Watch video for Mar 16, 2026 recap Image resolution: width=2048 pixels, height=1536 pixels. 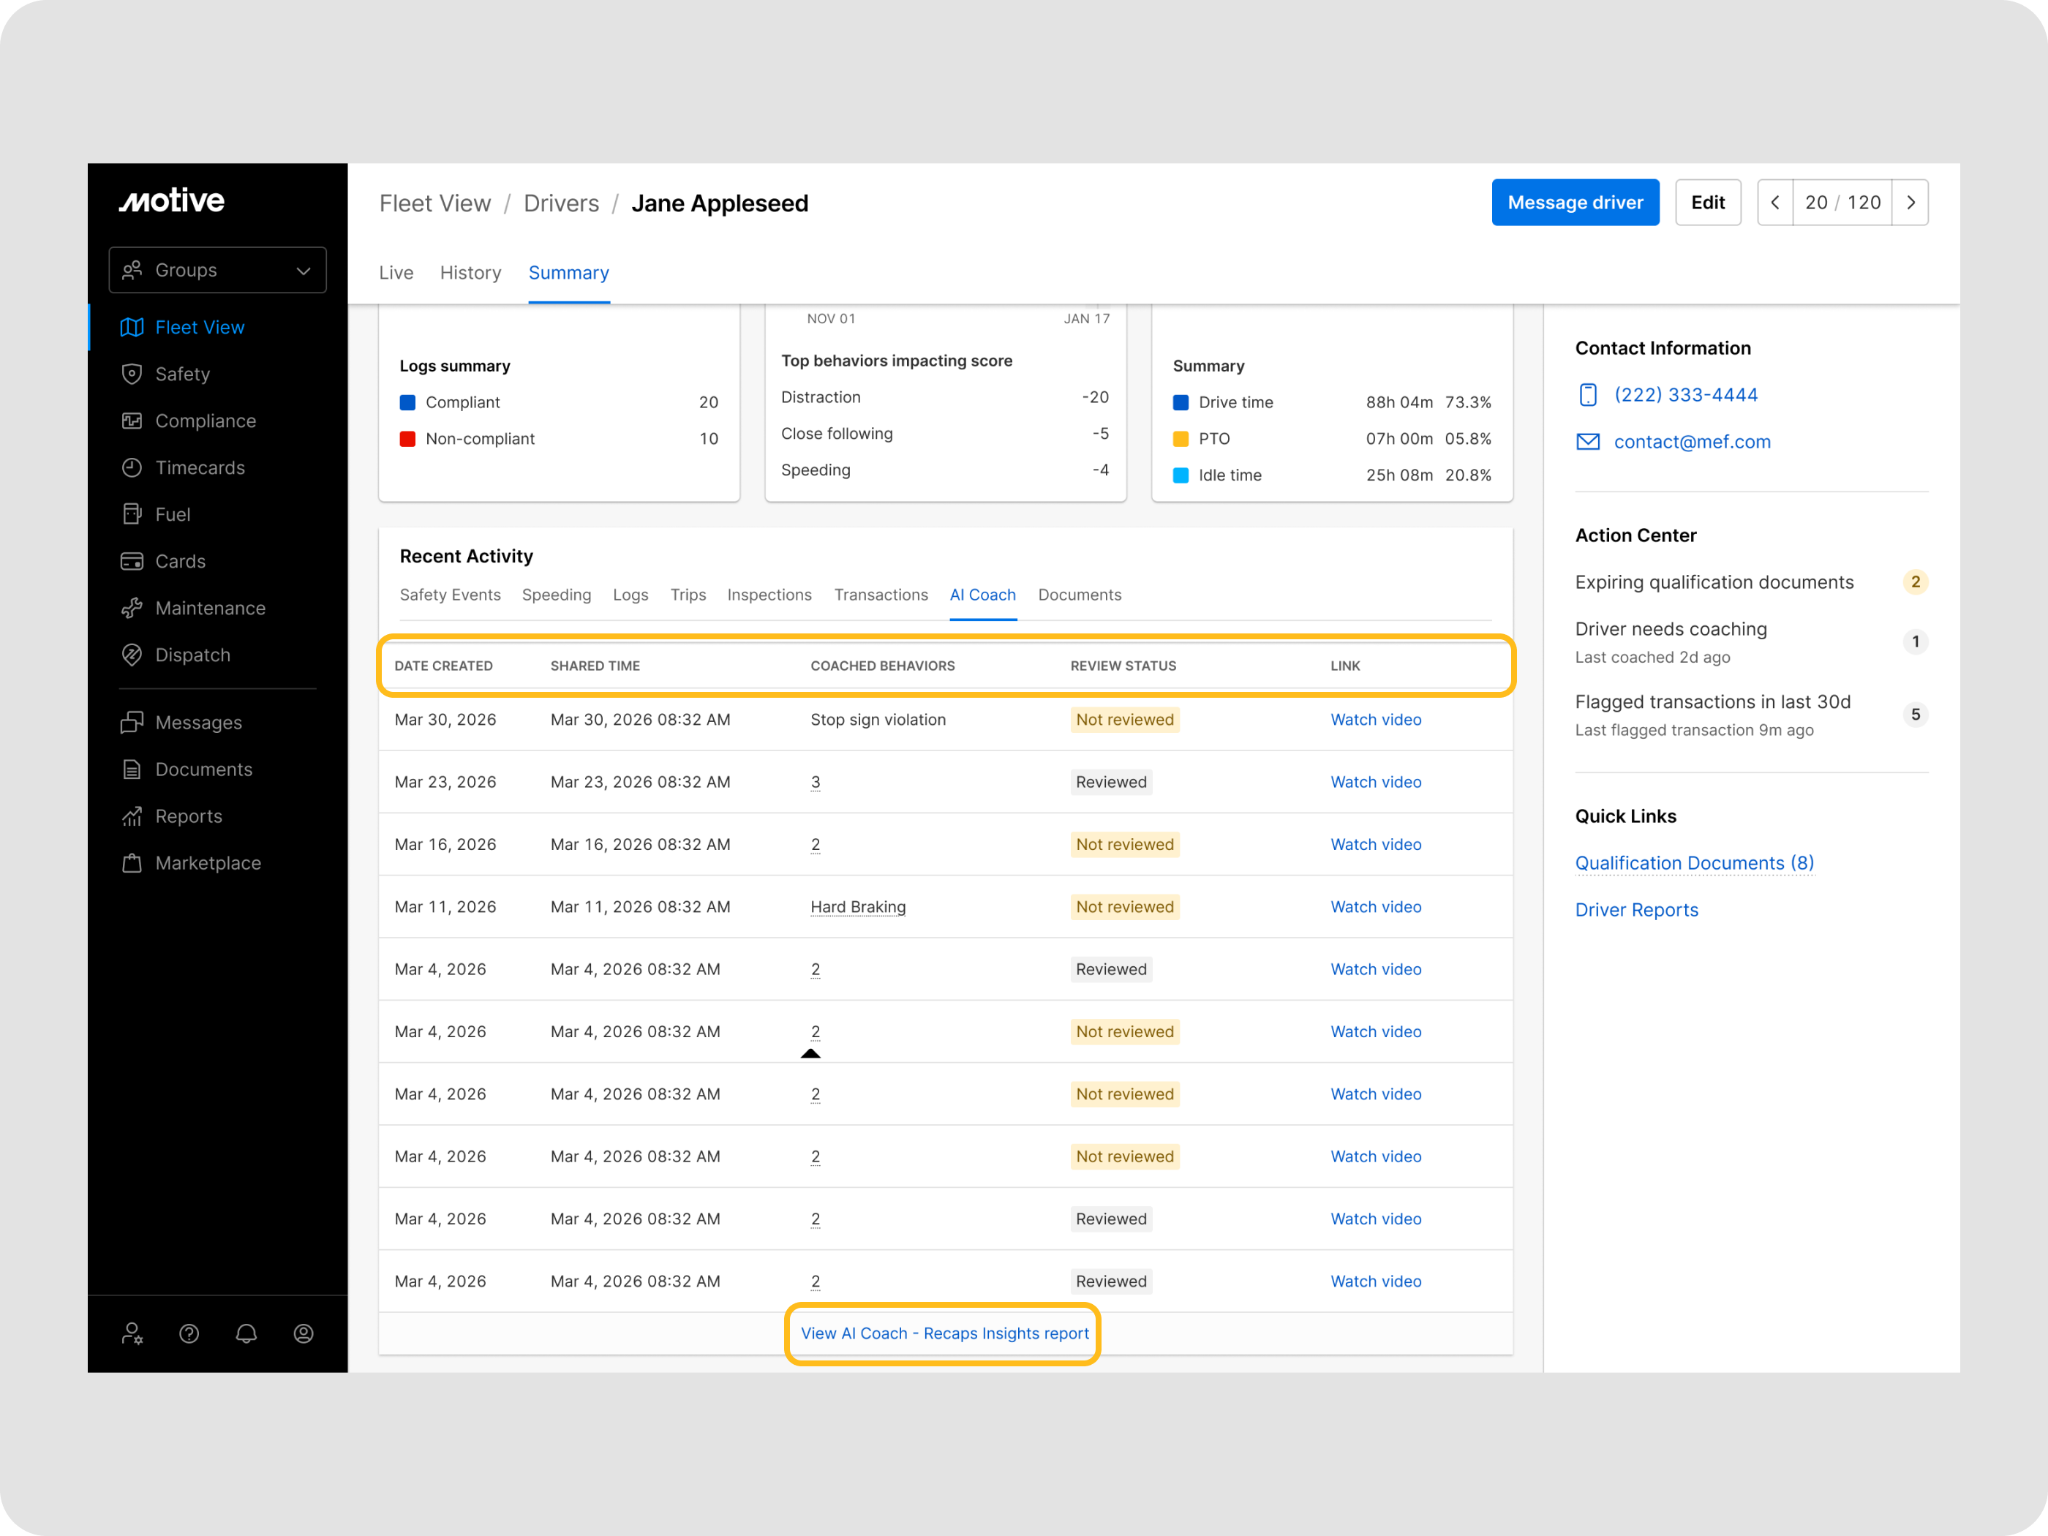[x=1376, y=845]
